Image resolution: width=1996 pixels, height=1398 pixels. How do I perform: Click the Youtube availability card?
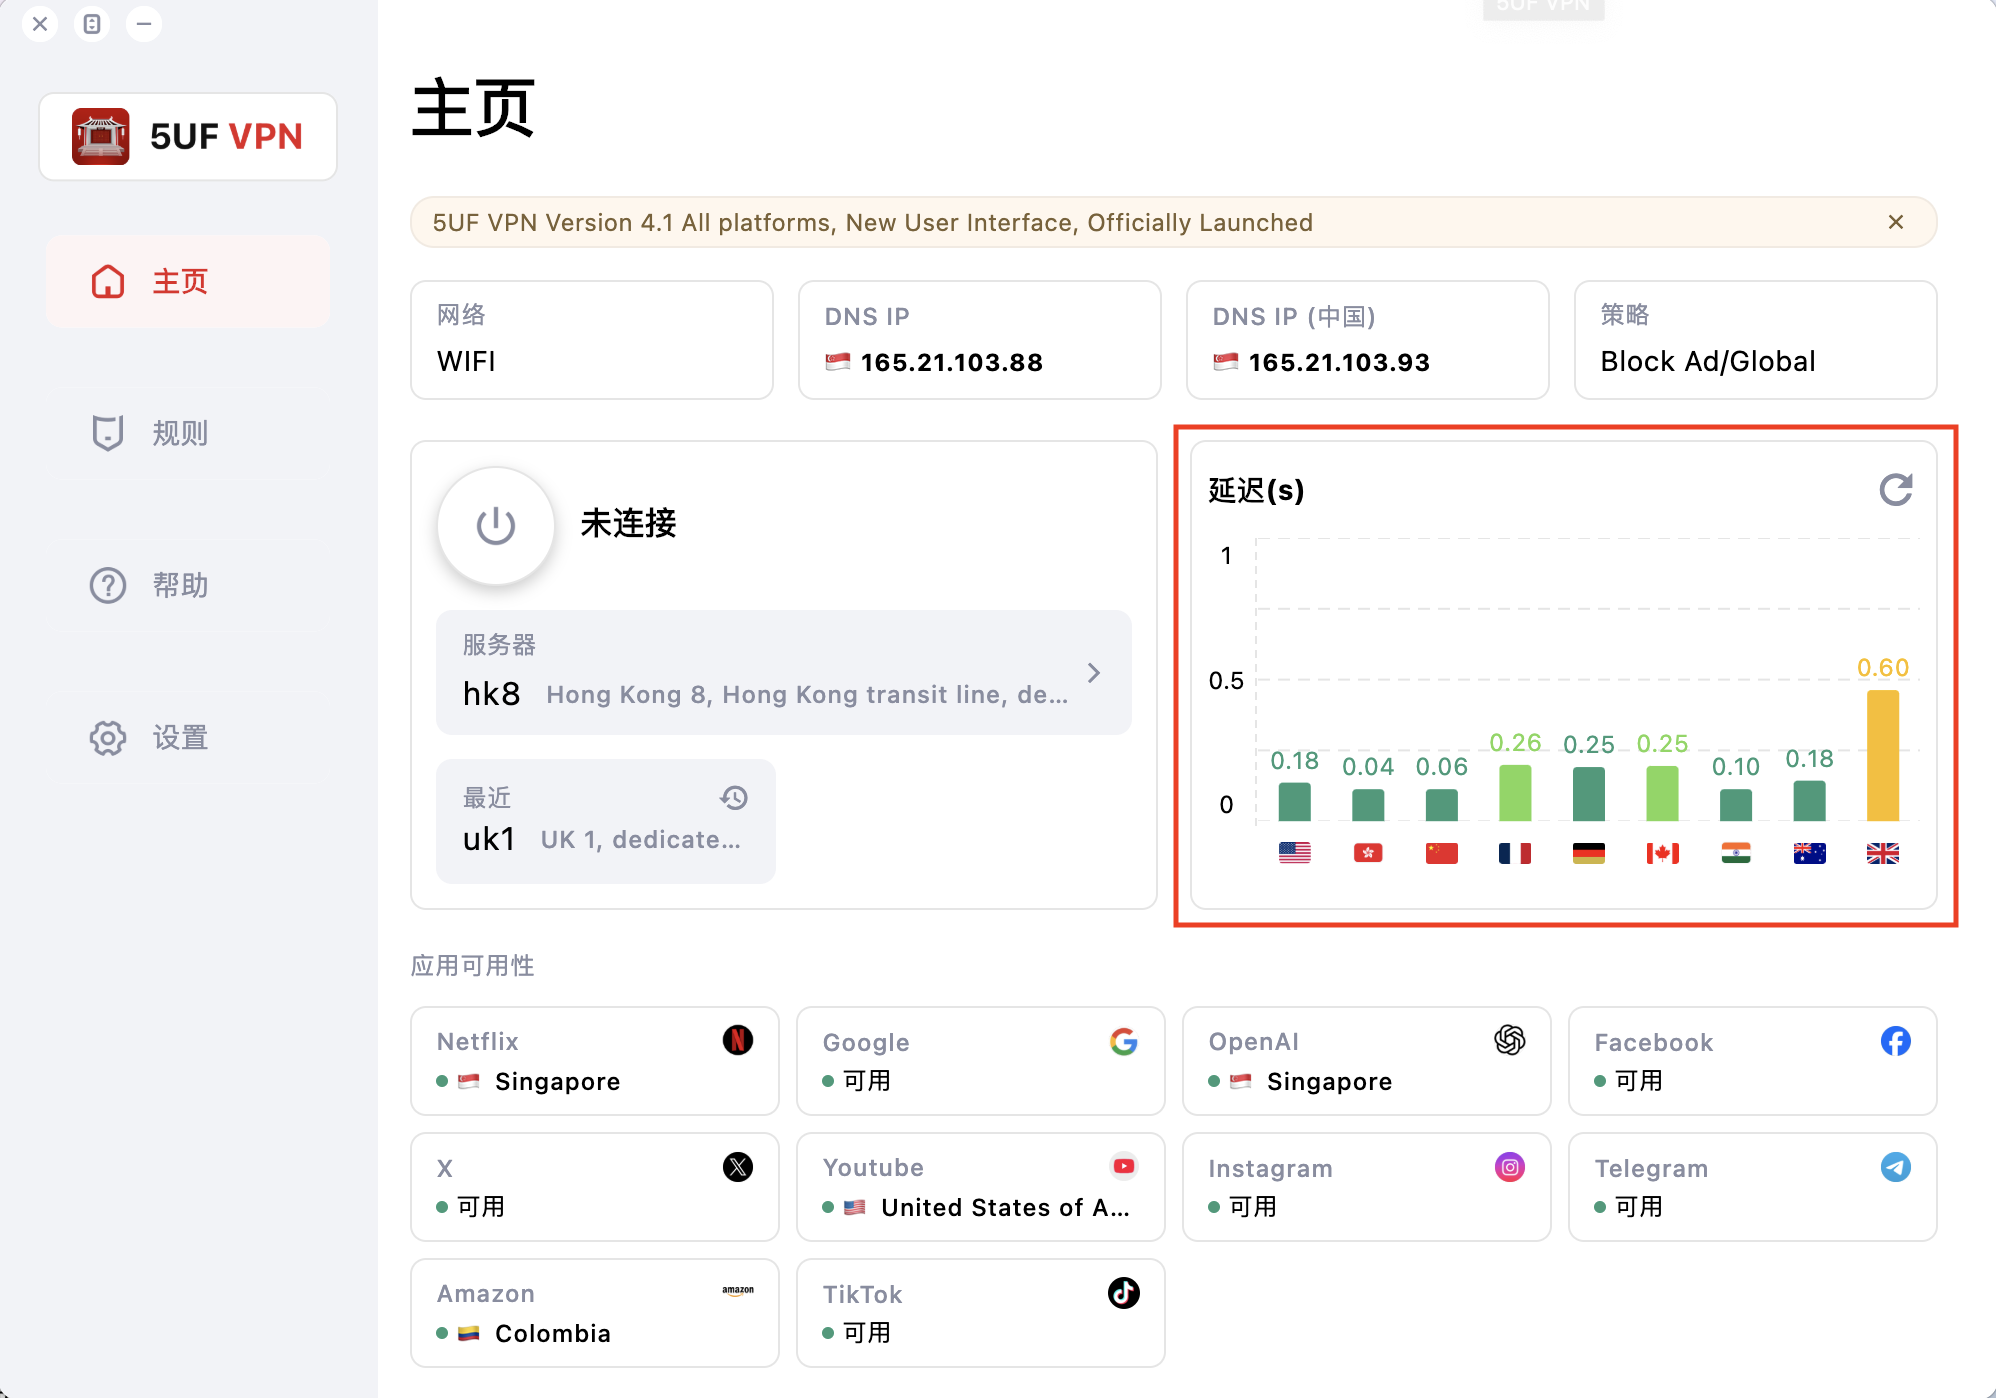980,1187
